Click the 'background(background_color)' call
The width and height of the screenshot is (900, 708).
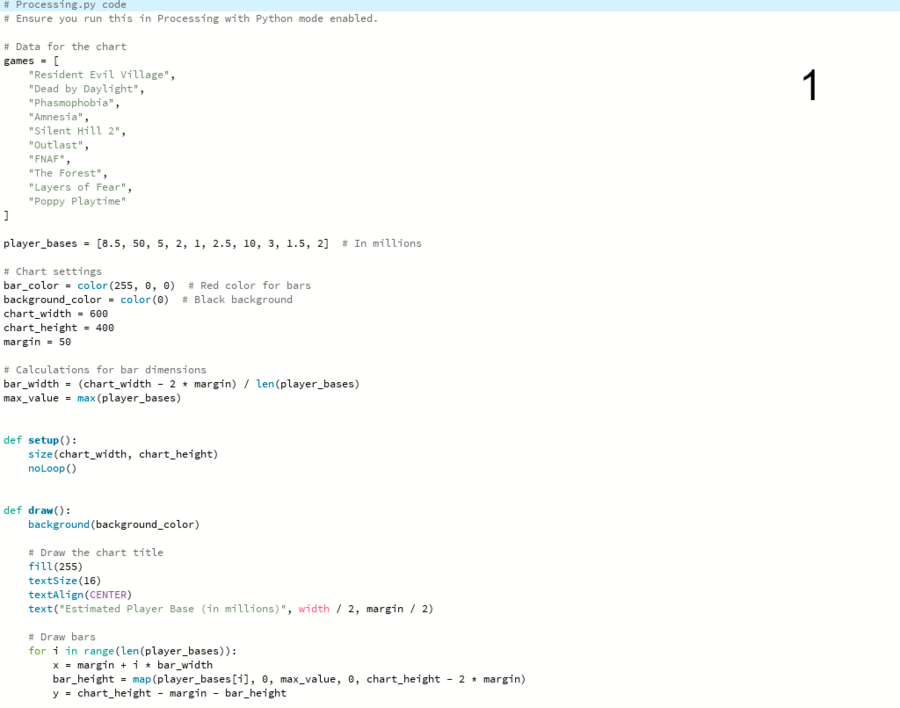[x=114, y=525]
